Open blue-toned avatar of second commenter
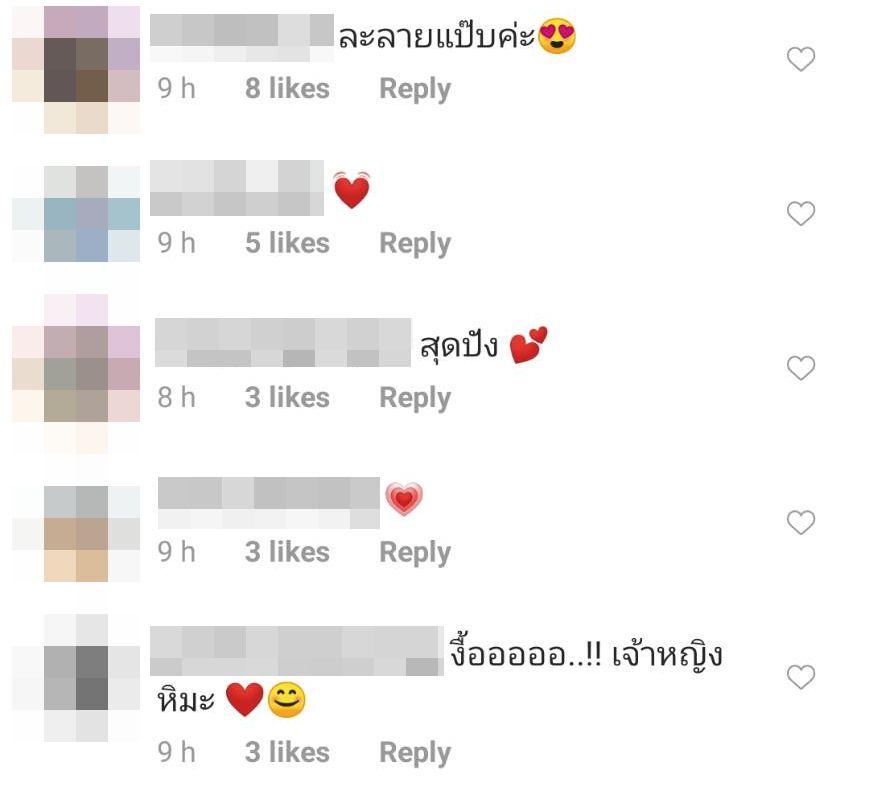The image size is (869, 805). [x=76, y=214]
